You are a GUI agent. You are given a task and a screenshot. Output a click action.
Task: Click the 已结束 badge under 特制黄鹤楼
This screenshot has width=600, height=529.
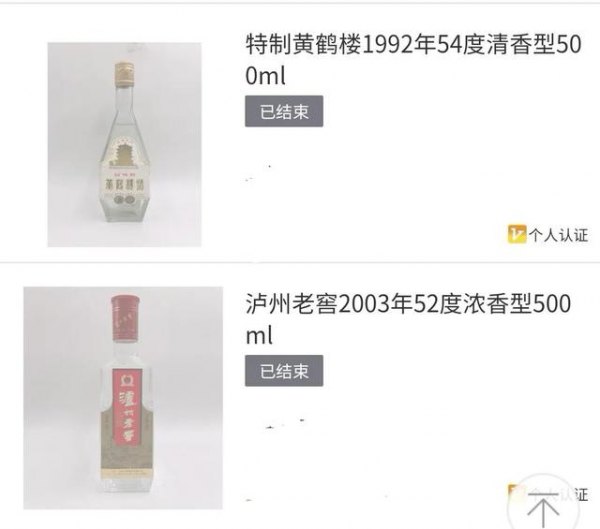pos(284,111)
